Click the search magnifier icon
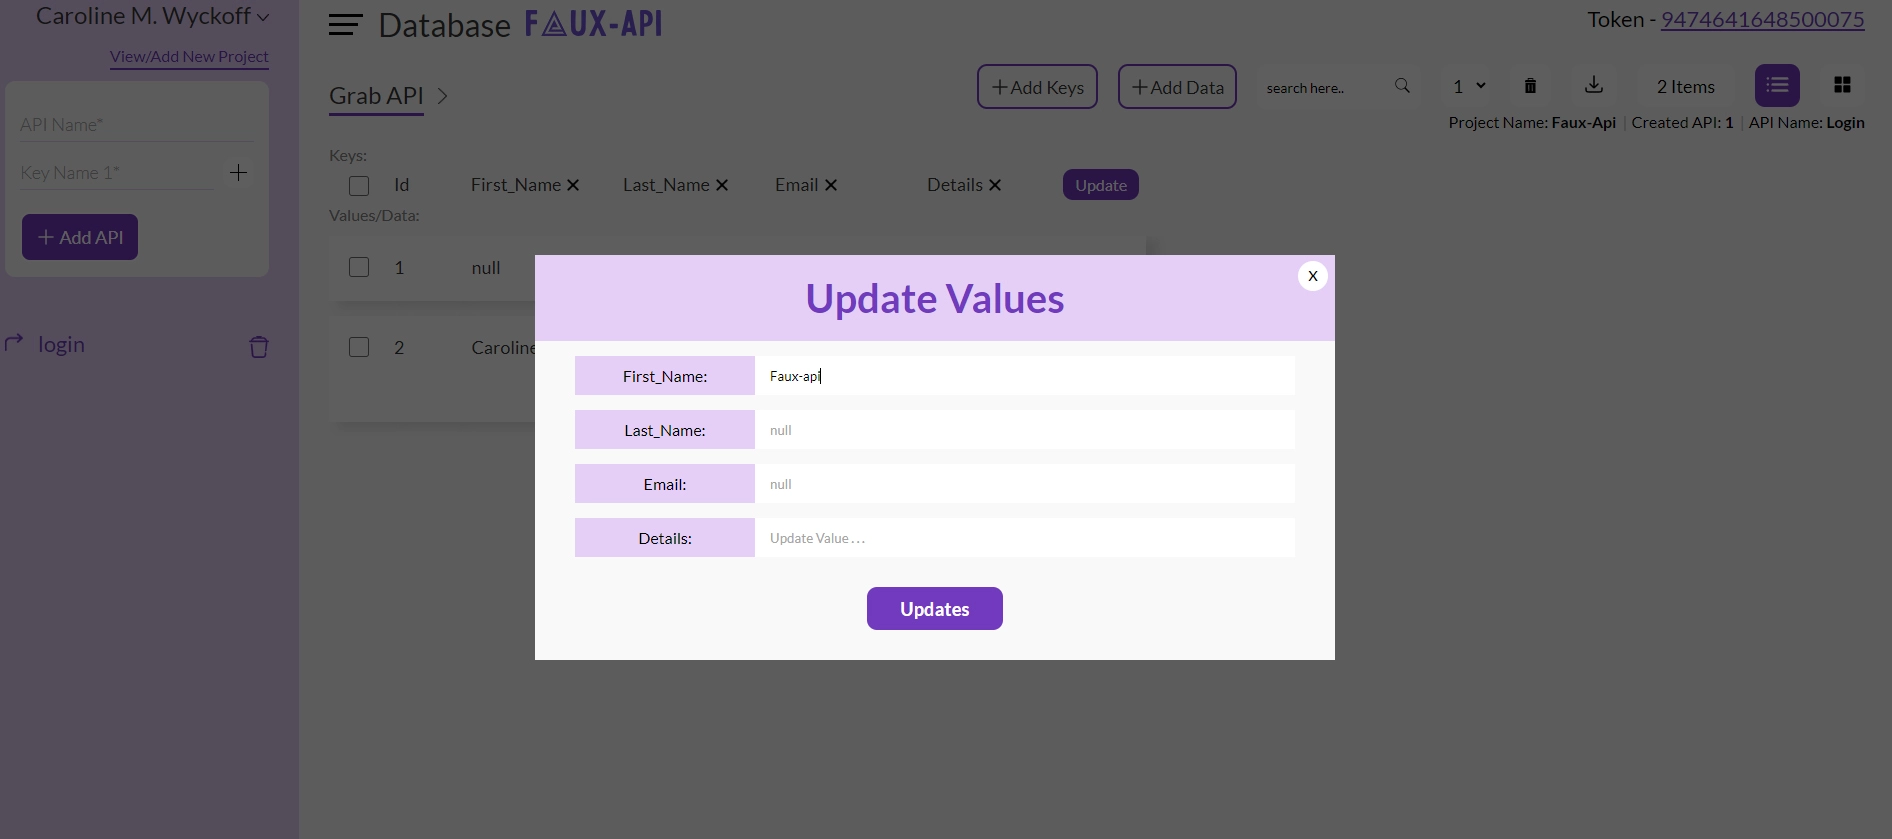 [1402, 87]
